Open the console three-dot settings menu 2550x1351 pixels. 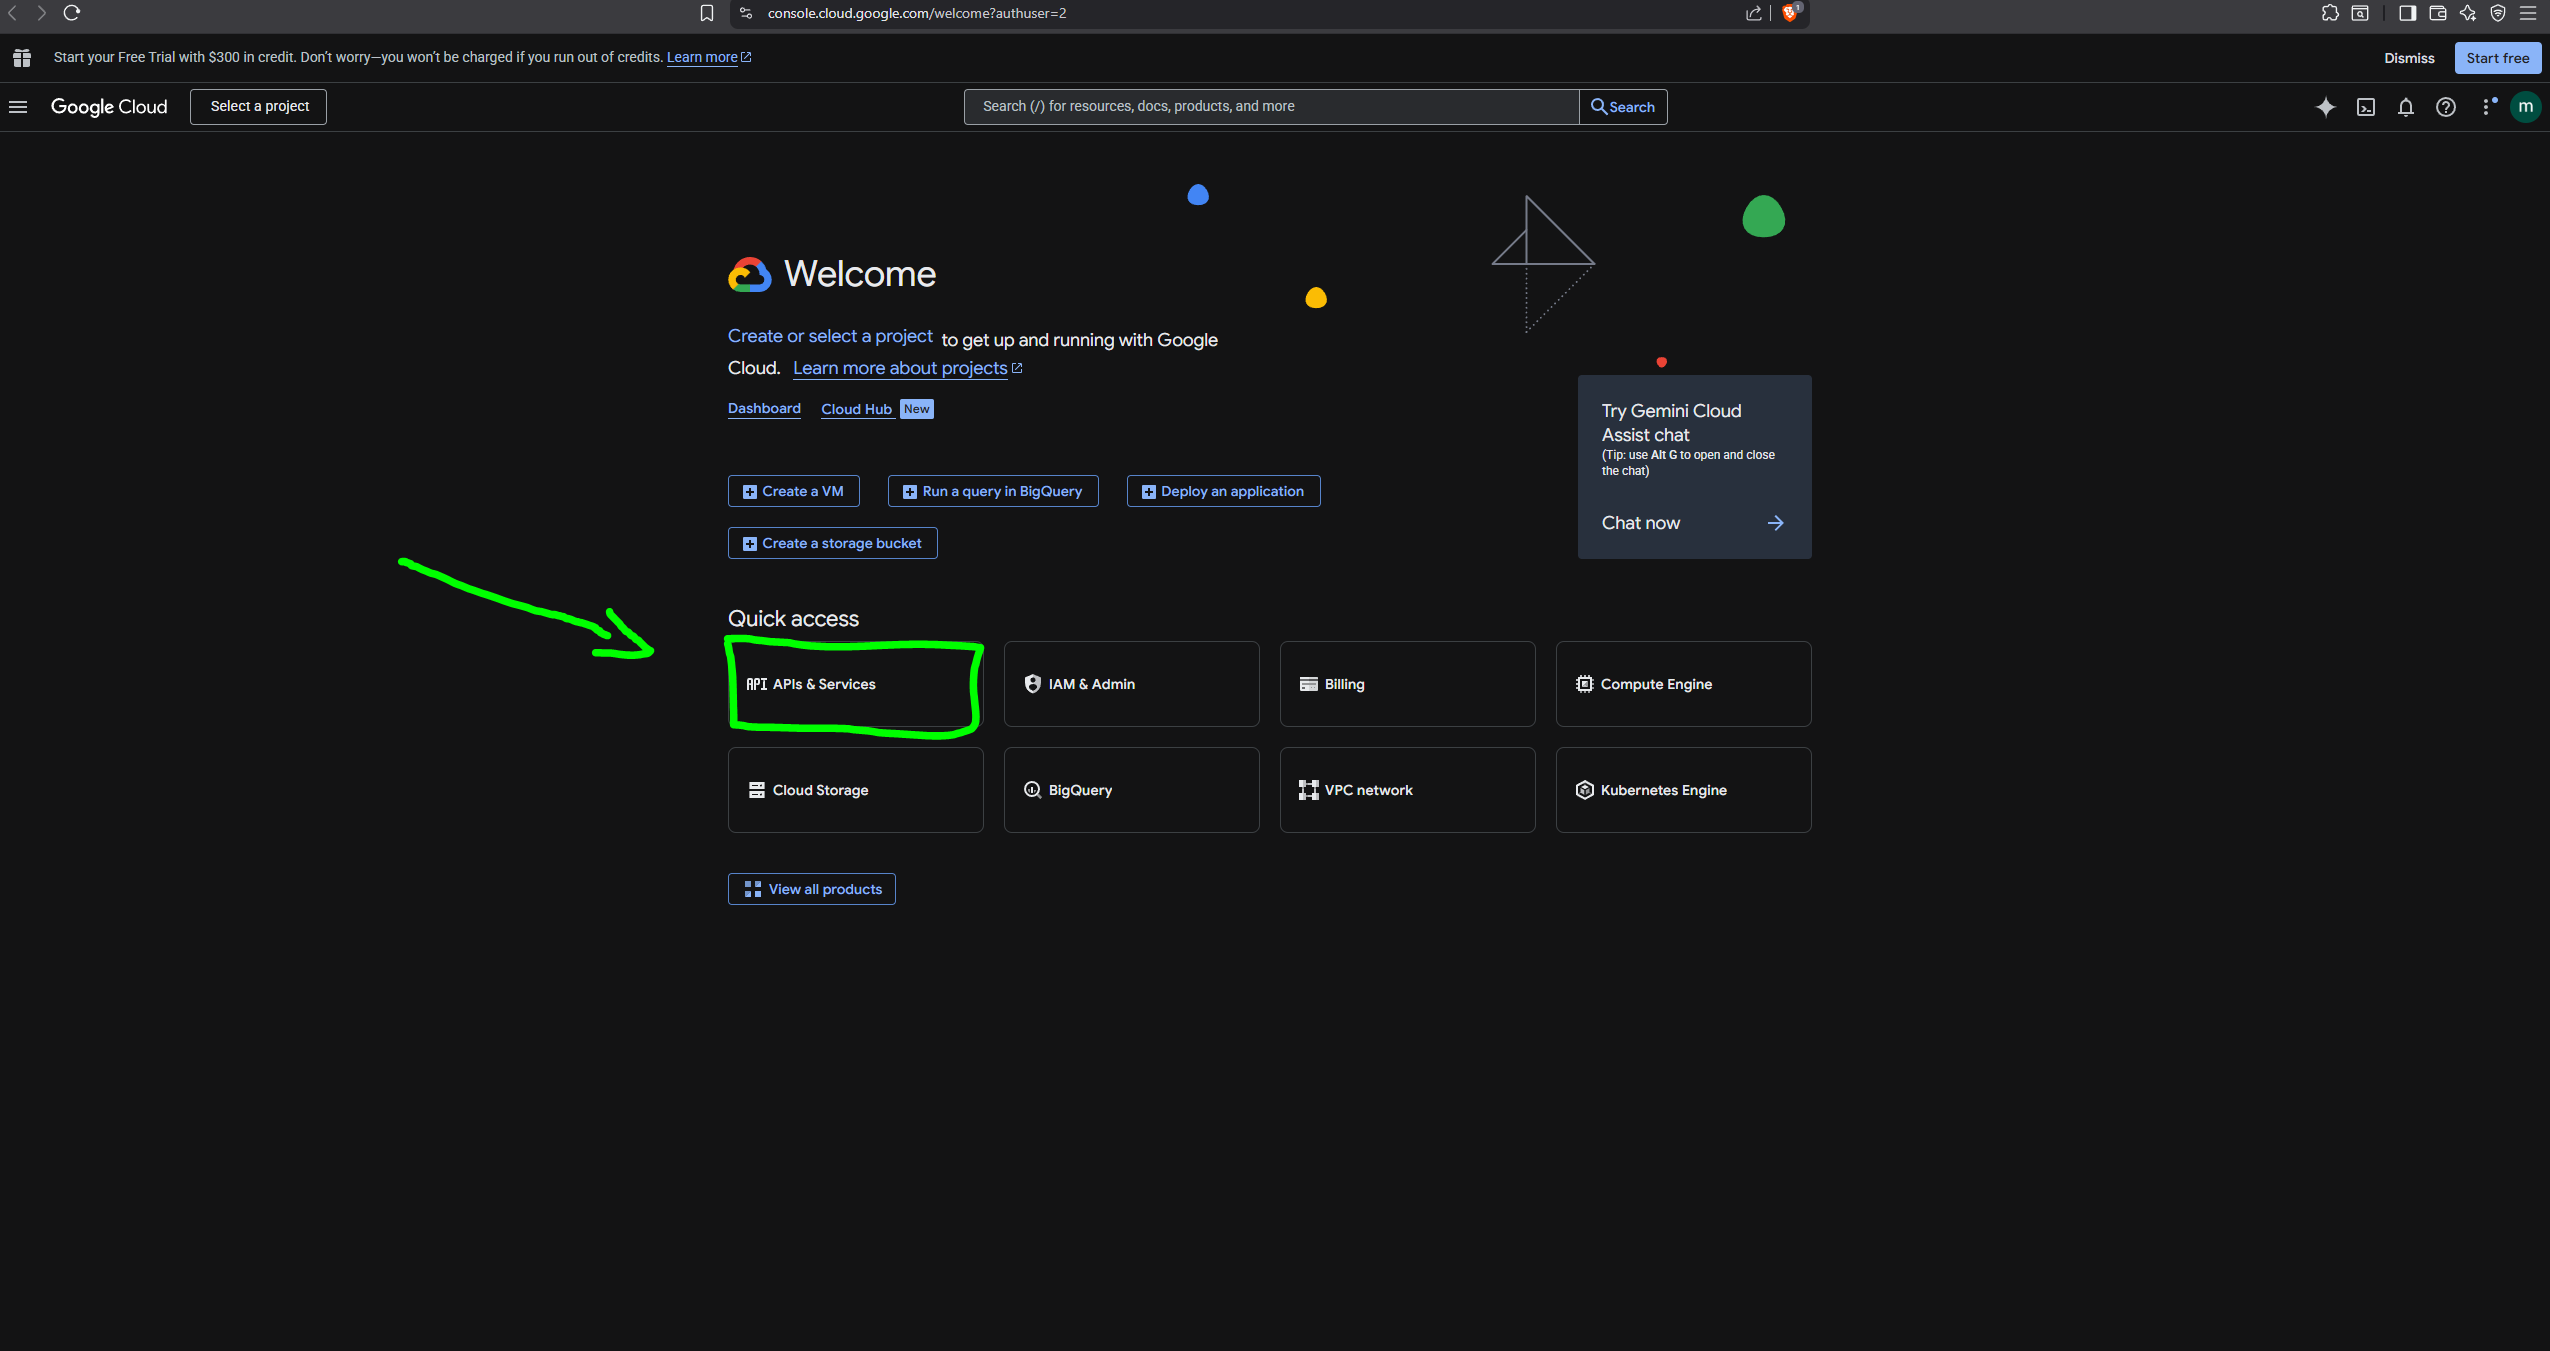pos(2487,107)
